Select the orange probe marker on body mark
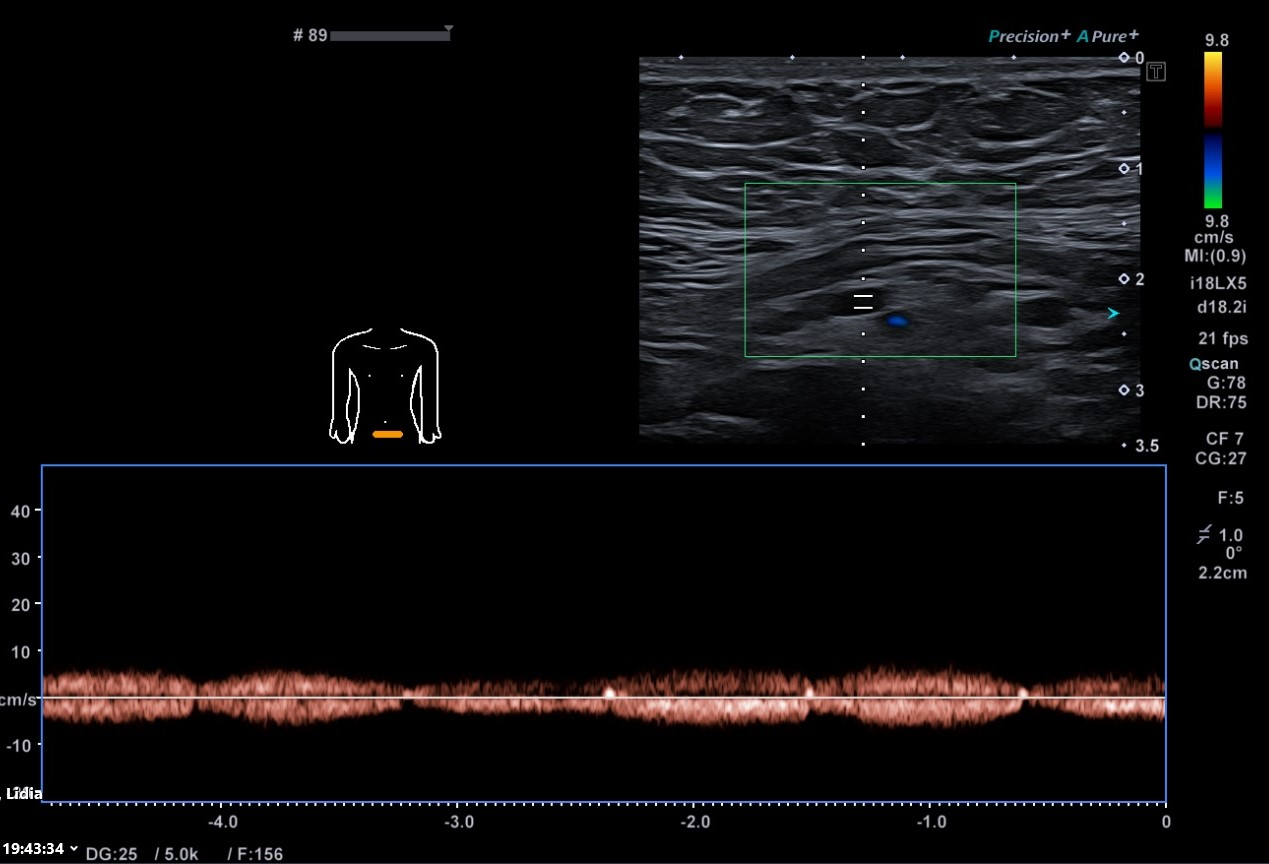Screen dimensions: 1269x864 tap(387, 435)
